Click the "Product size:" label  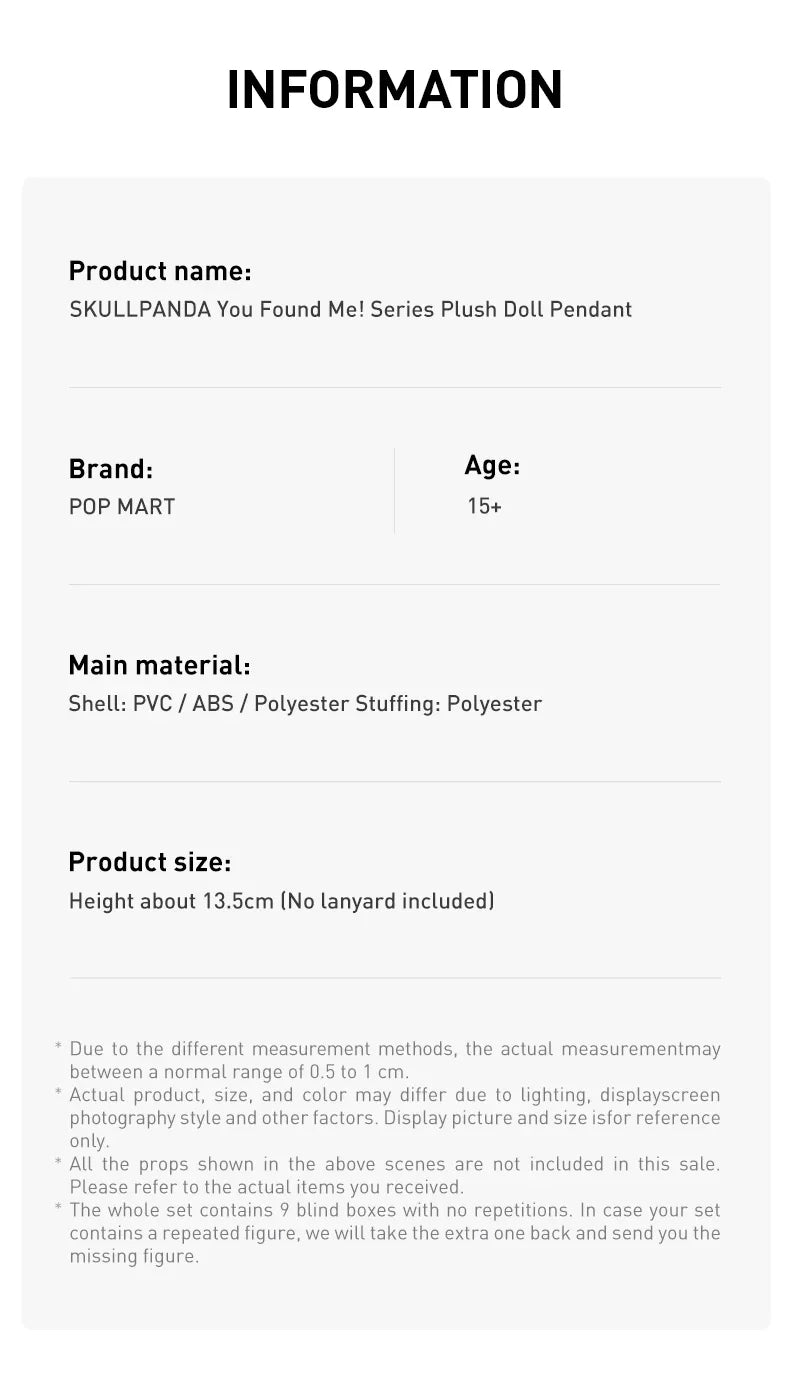click(x=149, y=862)
